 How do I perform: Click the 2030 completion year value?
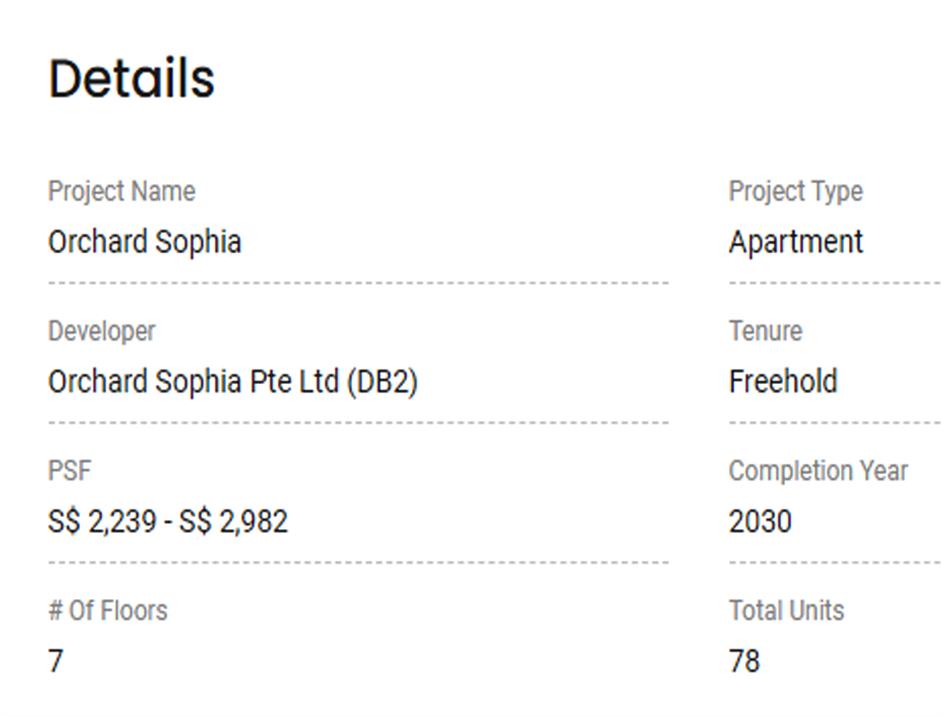(760, 522)
